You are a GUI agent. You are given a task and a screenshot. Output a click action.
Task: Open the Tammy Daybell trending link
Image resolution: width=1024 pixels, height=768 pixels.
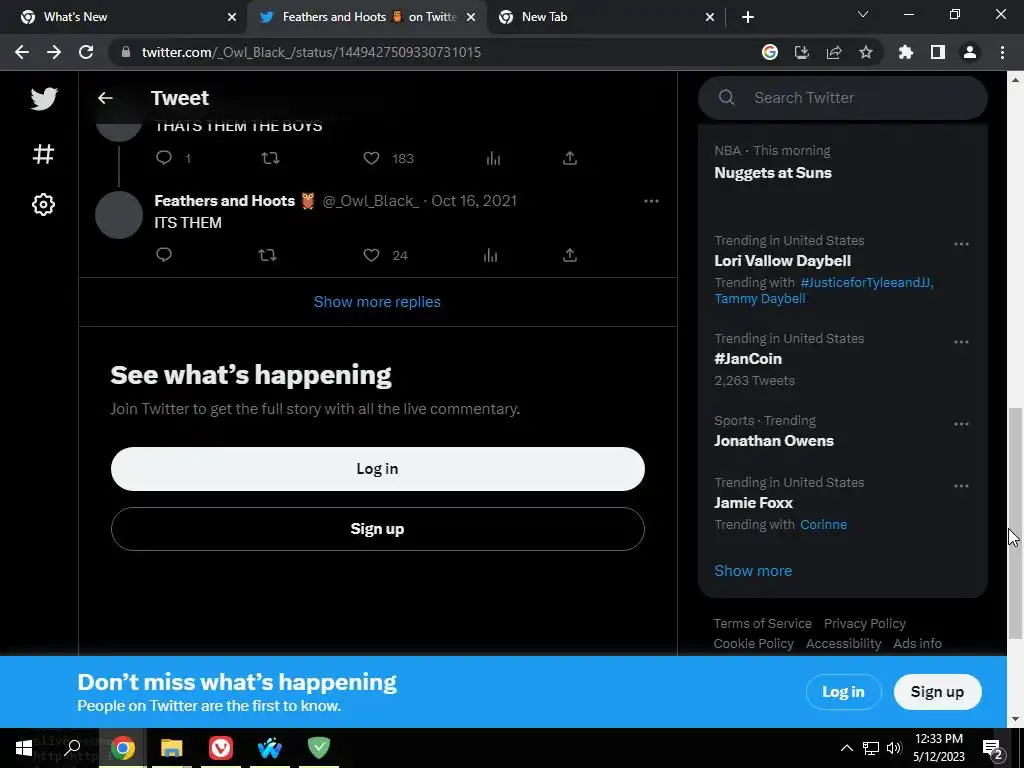pos(760,298)
